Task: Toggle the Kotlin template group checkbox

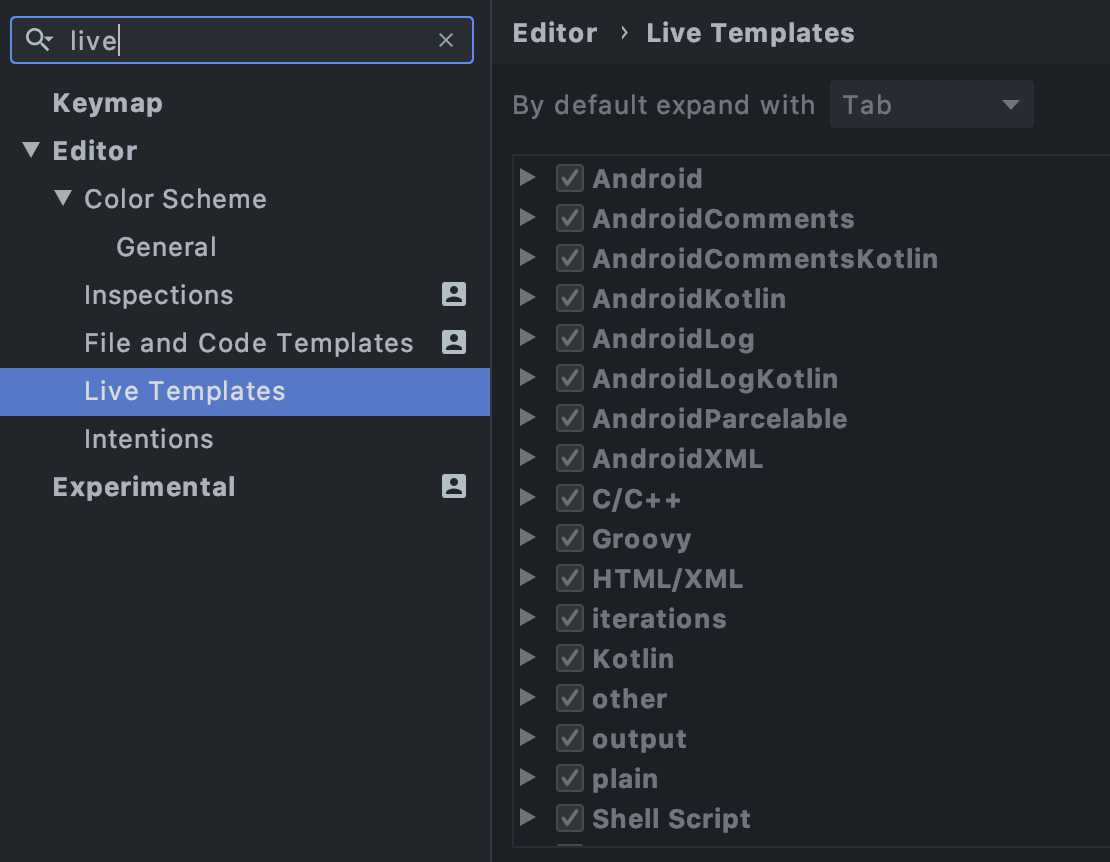Action: (x=570, y=658)
